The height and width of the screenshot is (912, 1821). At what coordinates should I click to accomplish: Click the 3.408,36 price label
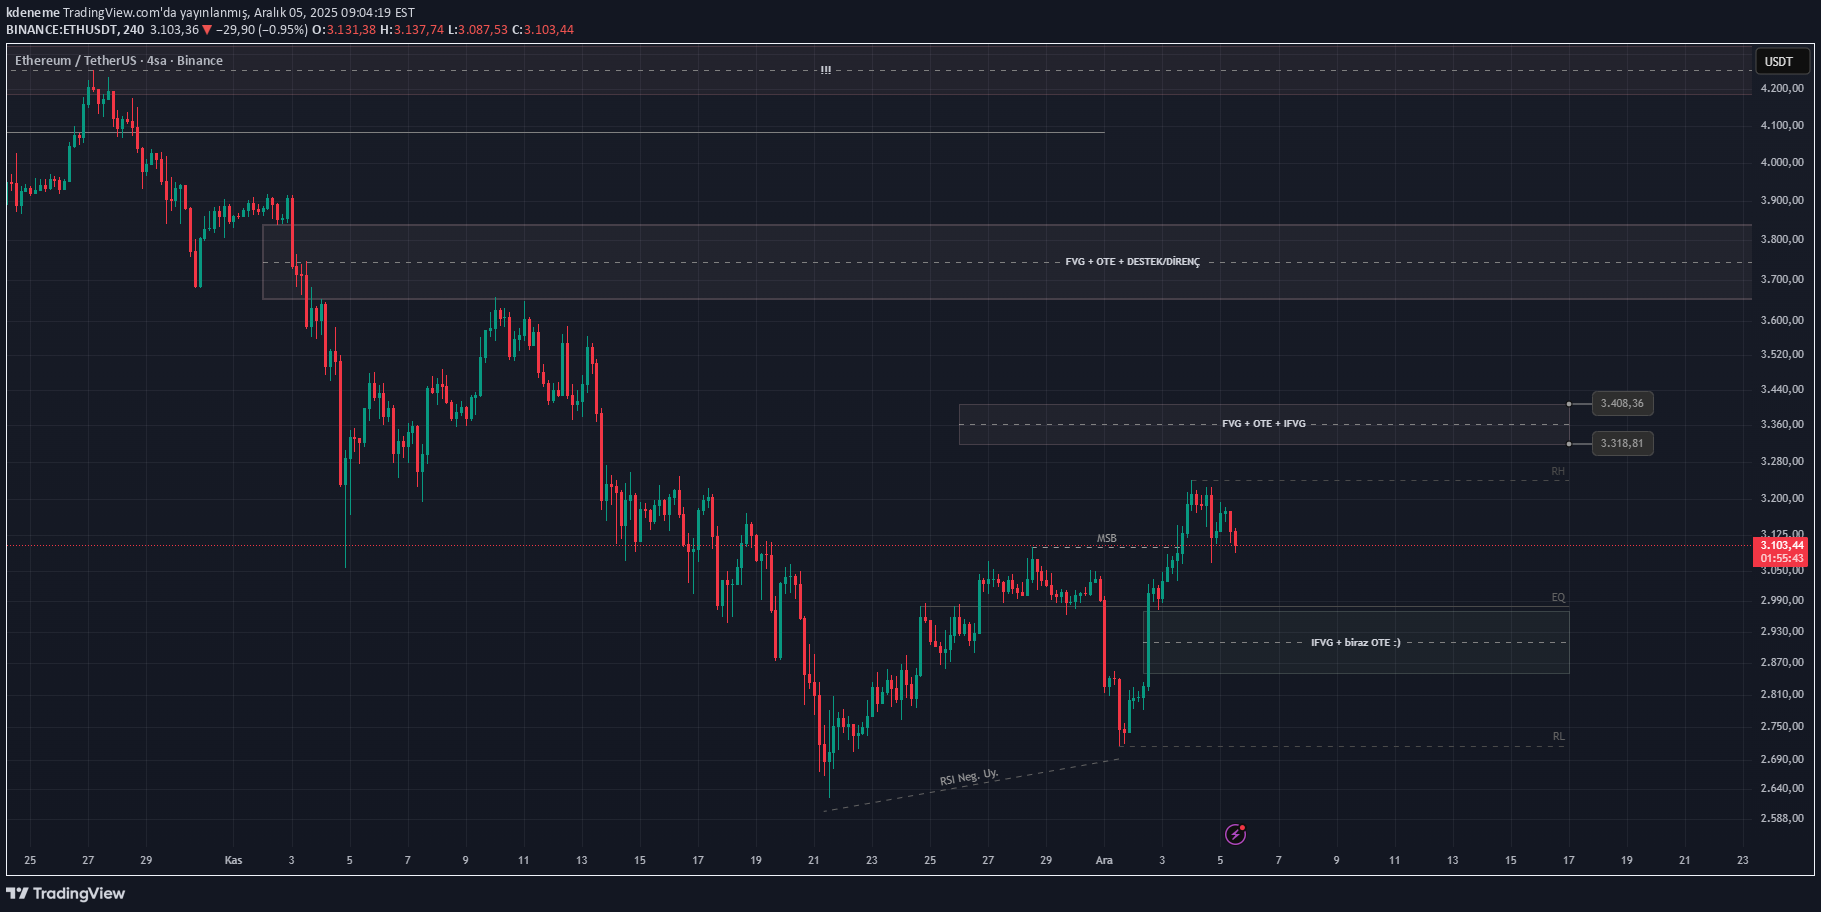[1621, 403]
